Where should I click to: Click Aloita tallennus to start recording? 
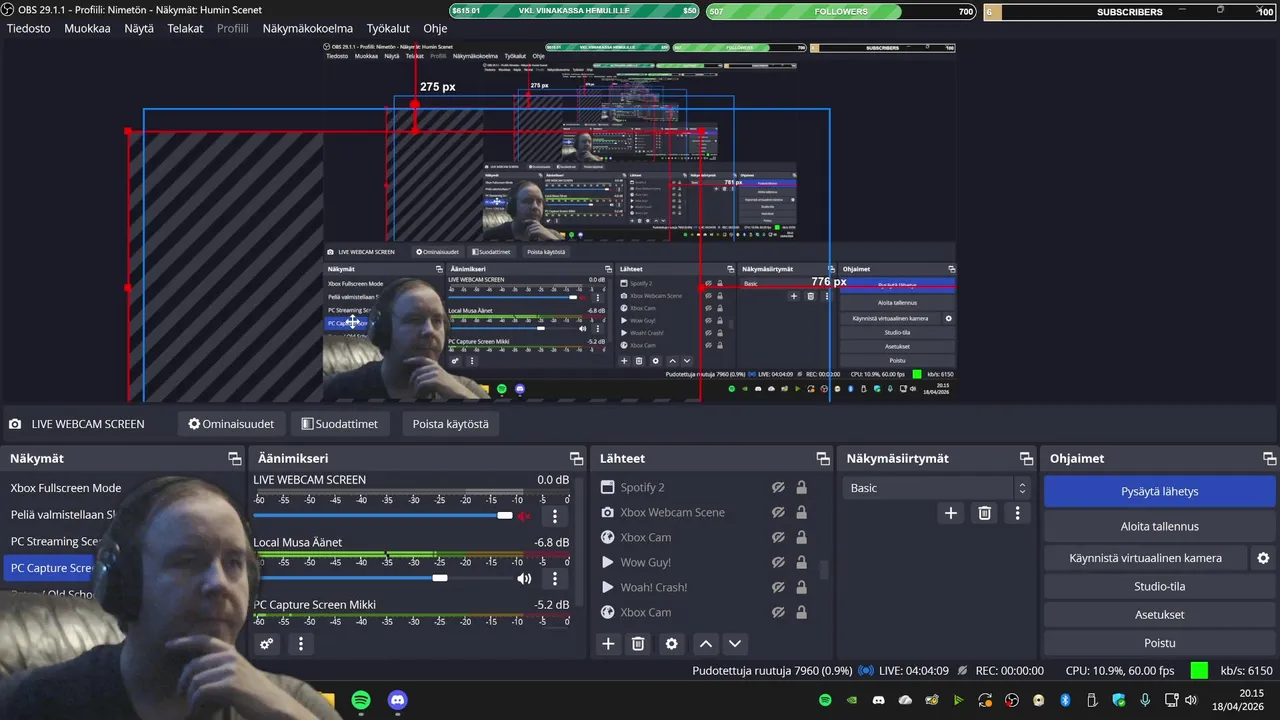point(1159,526)
